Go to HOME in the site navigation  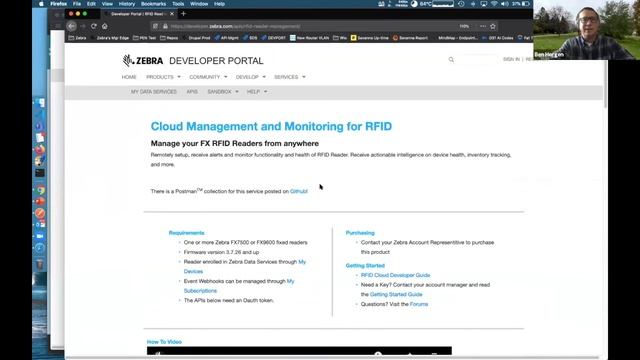pos(129,77)
